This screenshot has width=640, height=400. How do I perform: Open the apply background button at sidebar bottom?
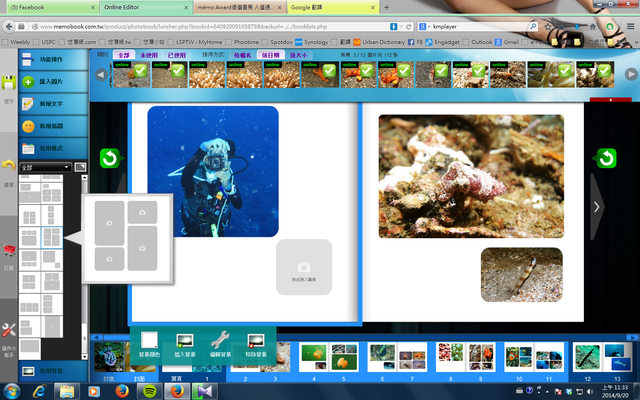[x=53, y=371]
